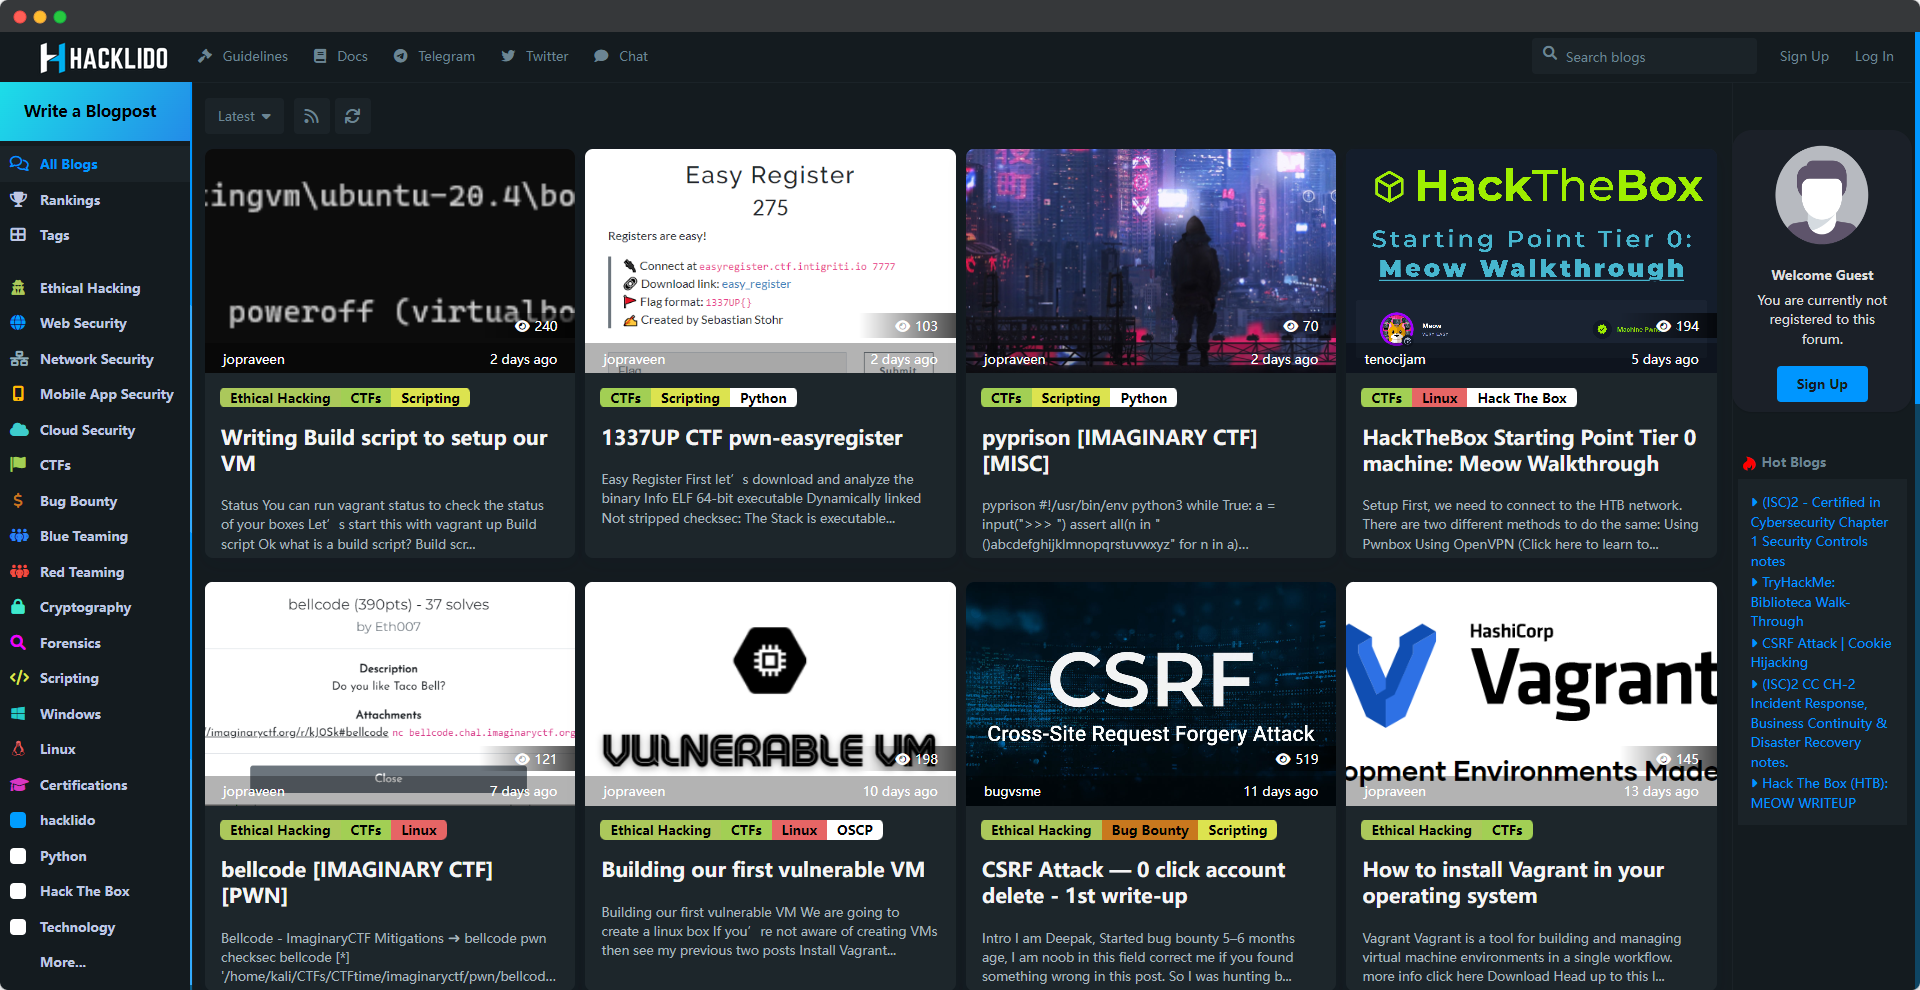Click the Python tag on 1337UP post
This screenshot has height=990, width=1920.
(x=763, y=398)
